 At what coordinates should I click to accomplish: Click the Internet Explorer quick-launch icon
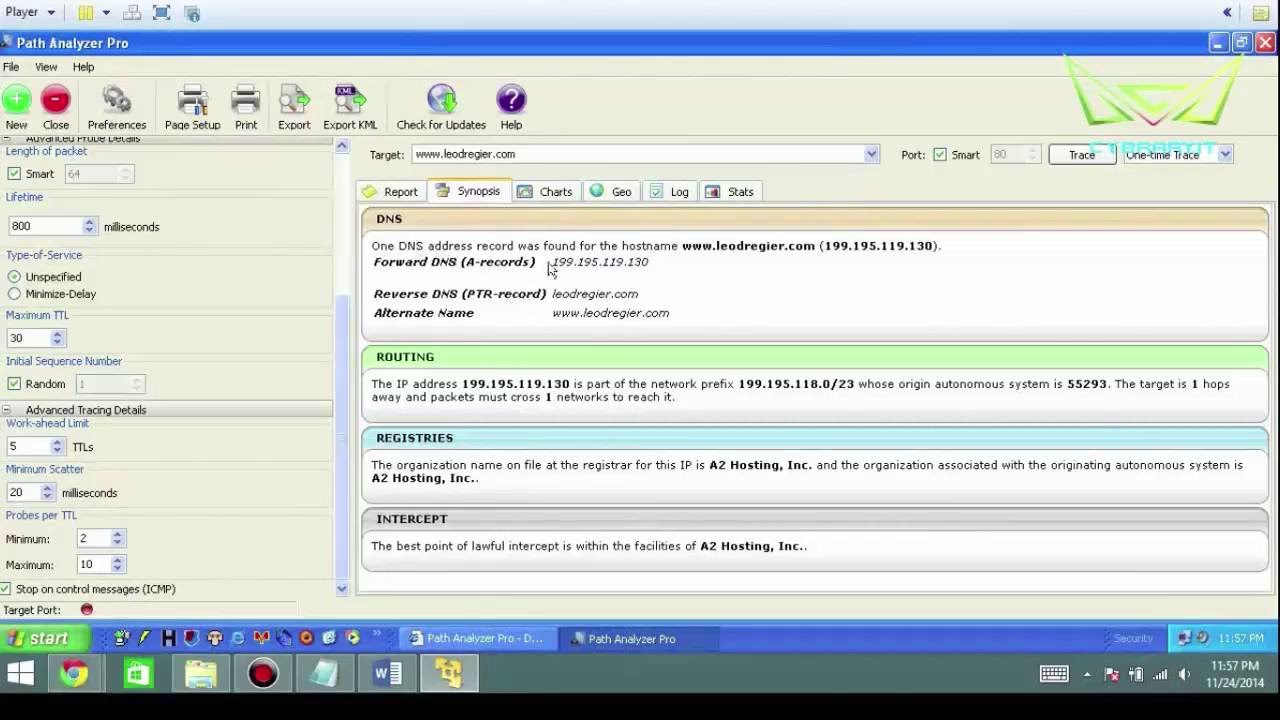238,638
